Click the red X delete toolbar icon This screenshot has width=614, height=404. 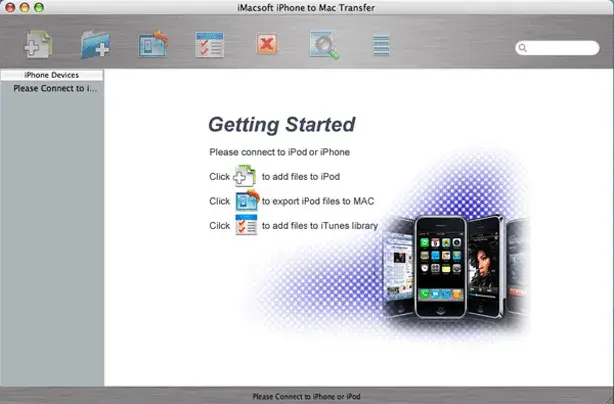point(267,44)
